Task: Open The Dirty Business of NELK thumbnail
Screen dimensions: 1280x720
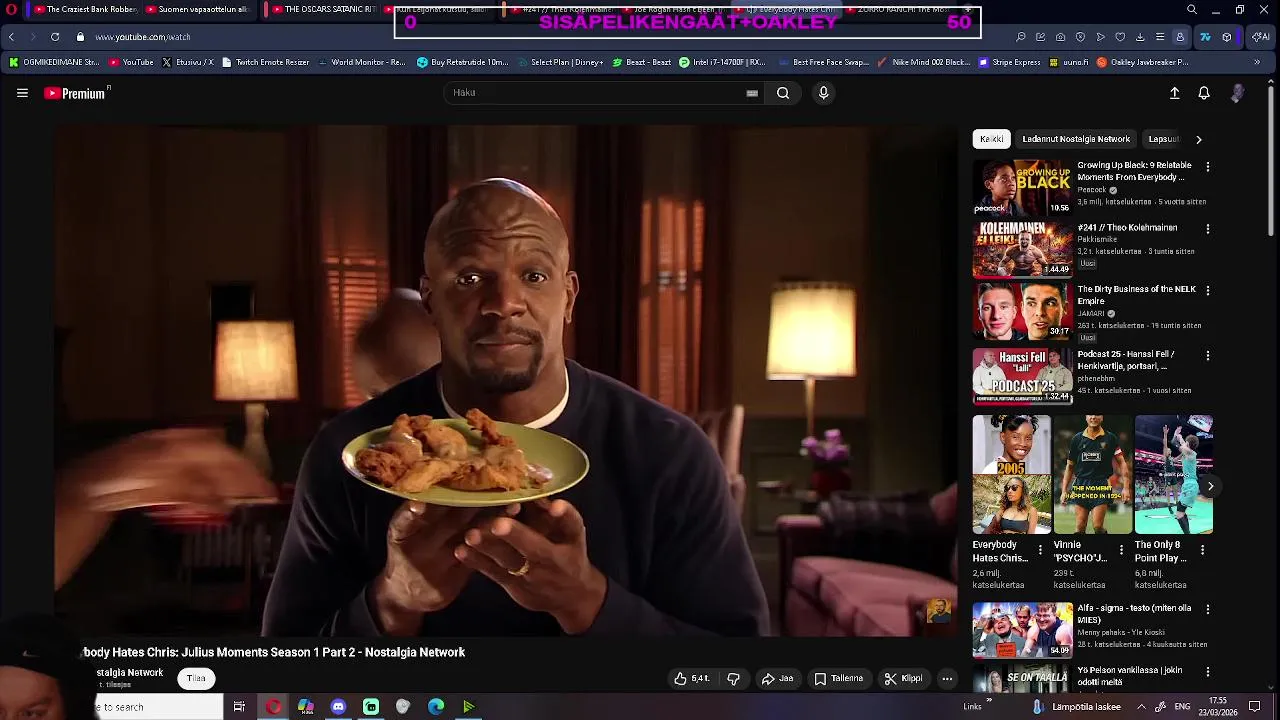Action: pos(1022,311)
